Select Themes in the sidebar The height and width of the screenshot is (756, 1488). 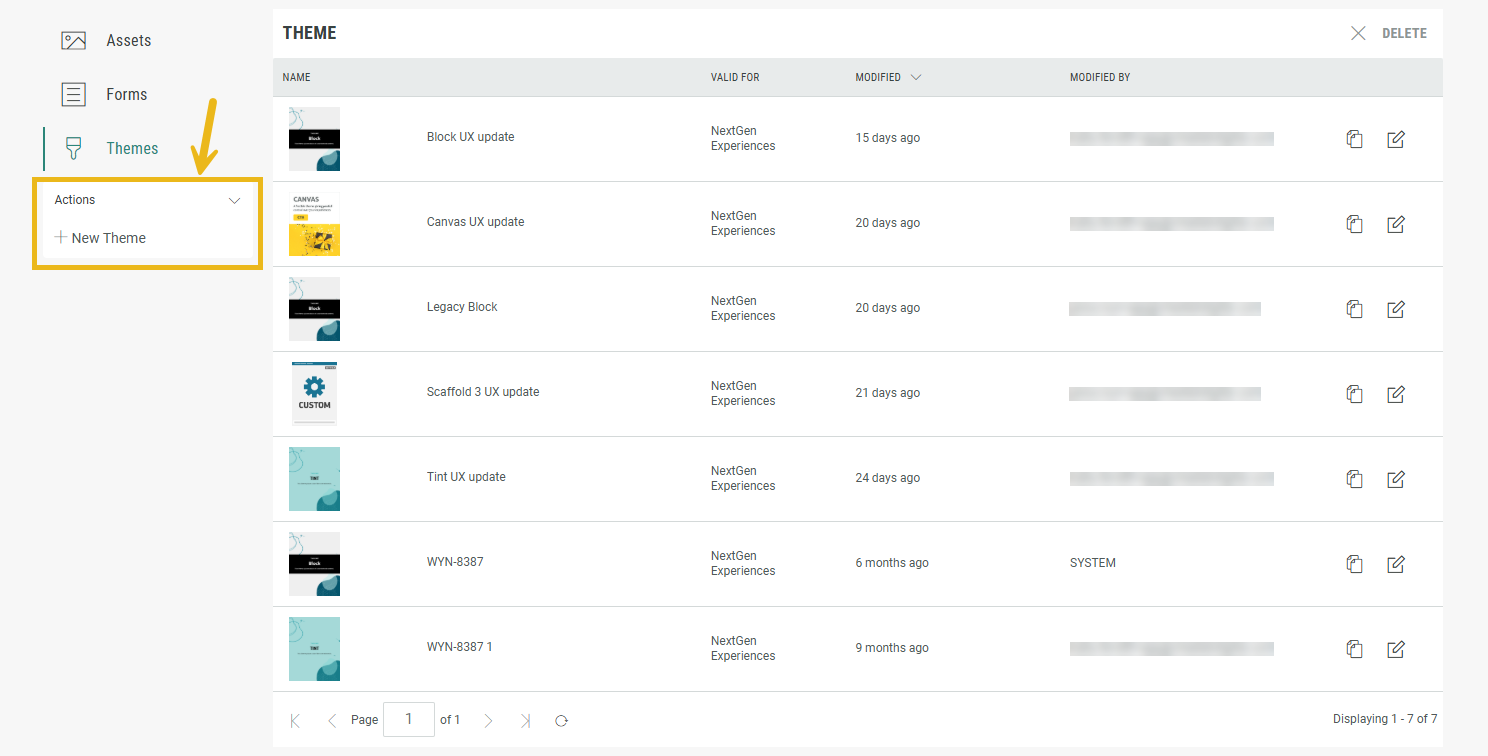[x=132, y=149]
